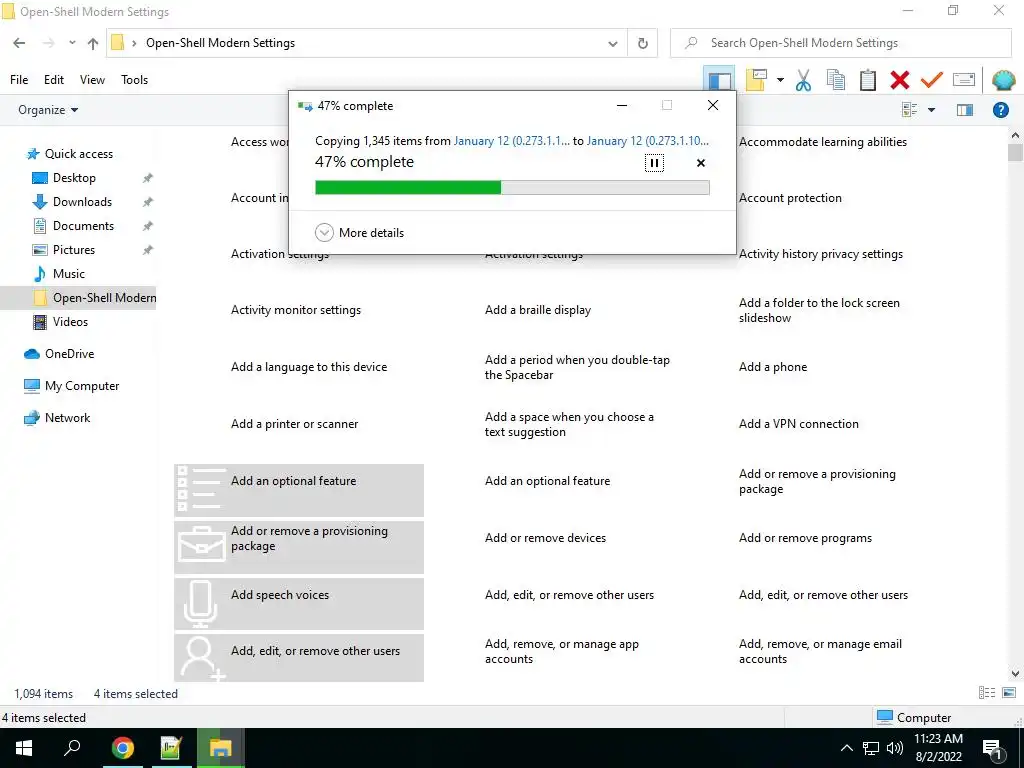Open the recent locations dropdown arrow

[x=72, y=43]
